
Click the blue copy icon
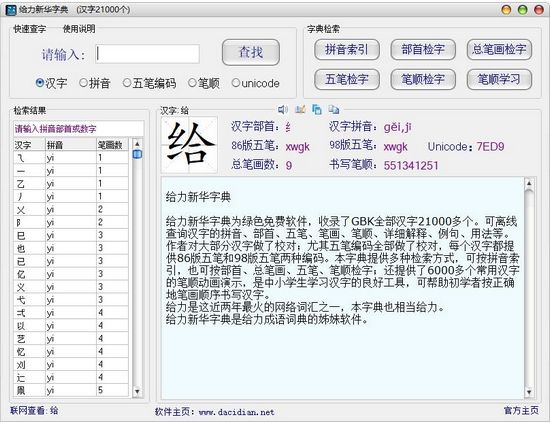pos(317,110)
